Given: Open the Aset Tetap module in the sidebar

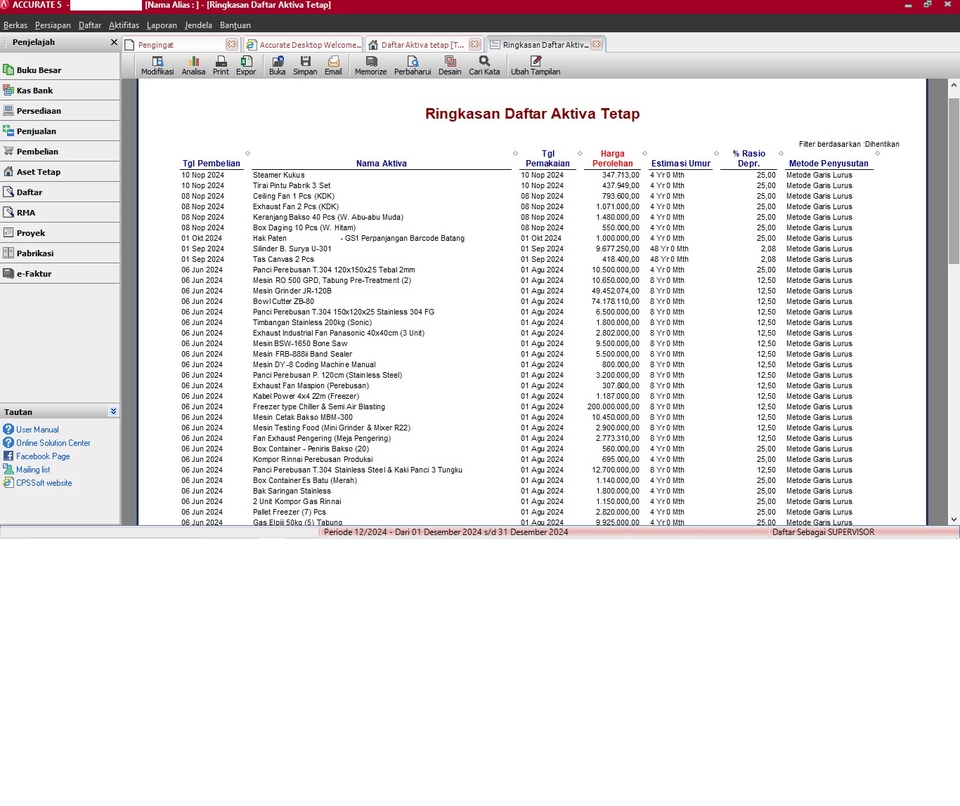Looking at the screenshot, I should [x=40, y=171].
